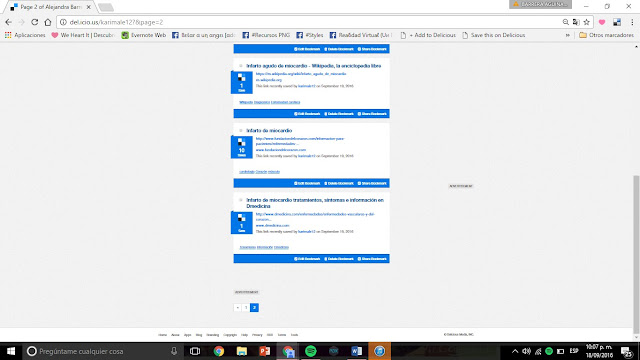Open Evernote Web bookmark

pyautogui.click(x=144, y=35)
